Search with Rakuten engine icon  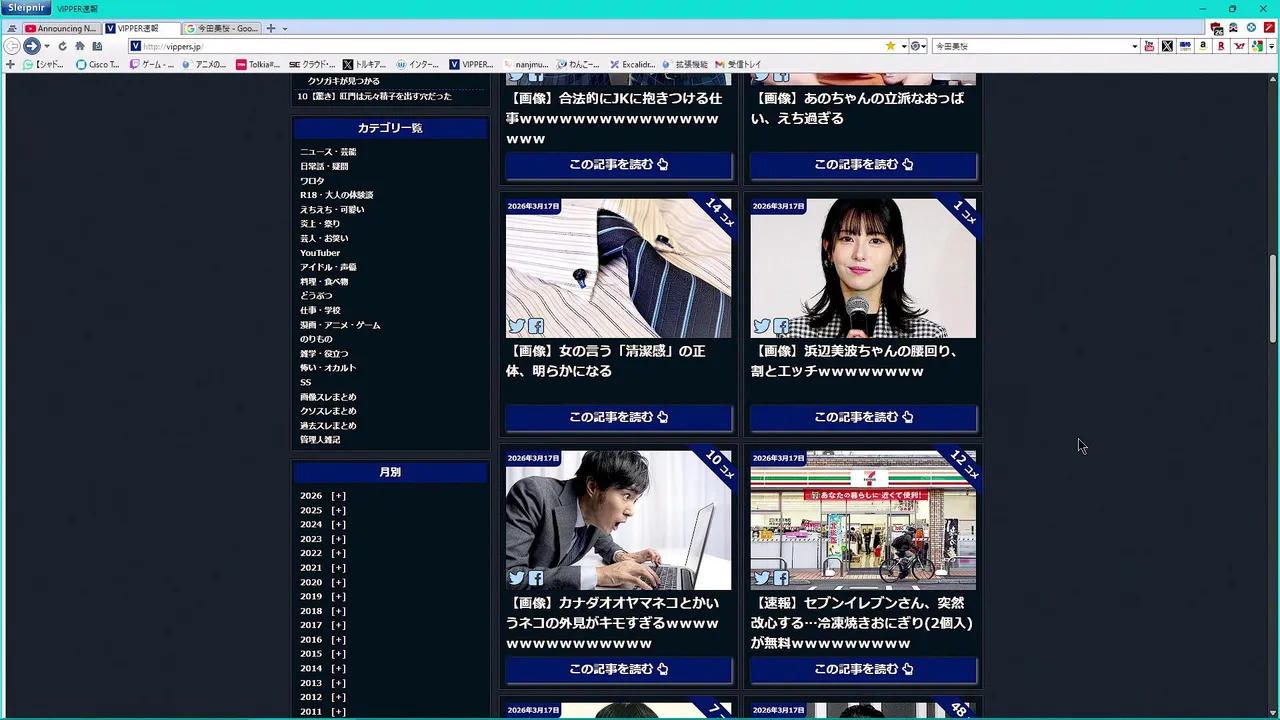[1221, 46]
